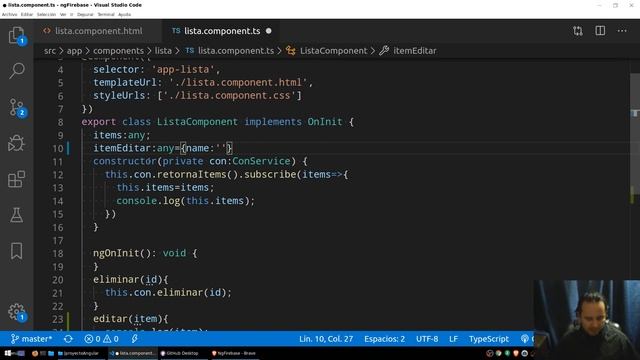This screenshot has width=640, height=360.
Task: Click unsaved dot on lista.component.ts tab
Action: click(x=269, y=31)
